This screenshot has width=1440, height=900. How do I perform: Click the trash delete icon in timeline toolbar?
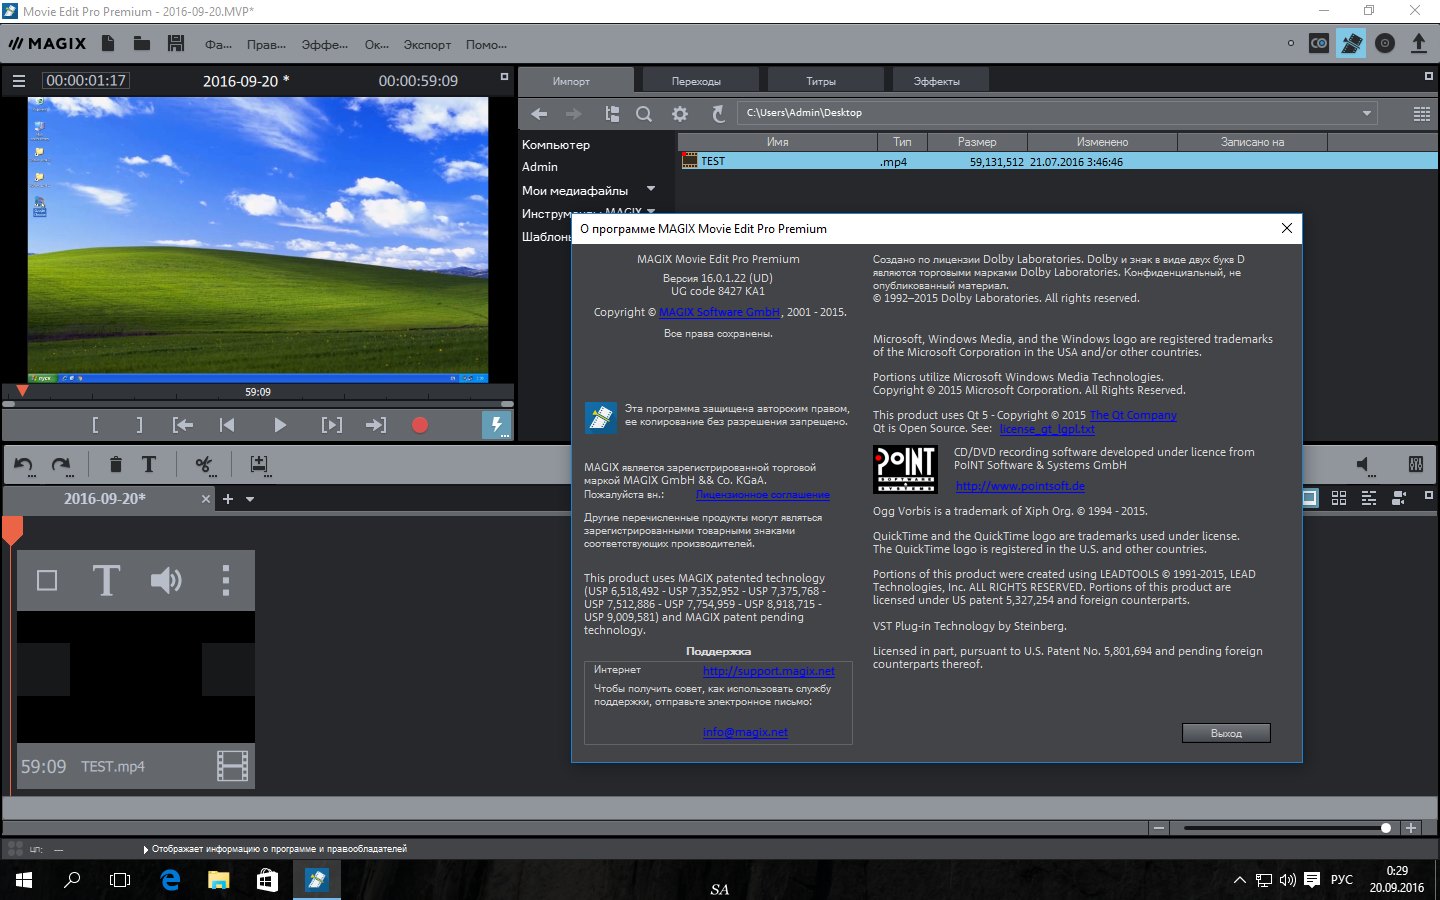tap(116, 464)
